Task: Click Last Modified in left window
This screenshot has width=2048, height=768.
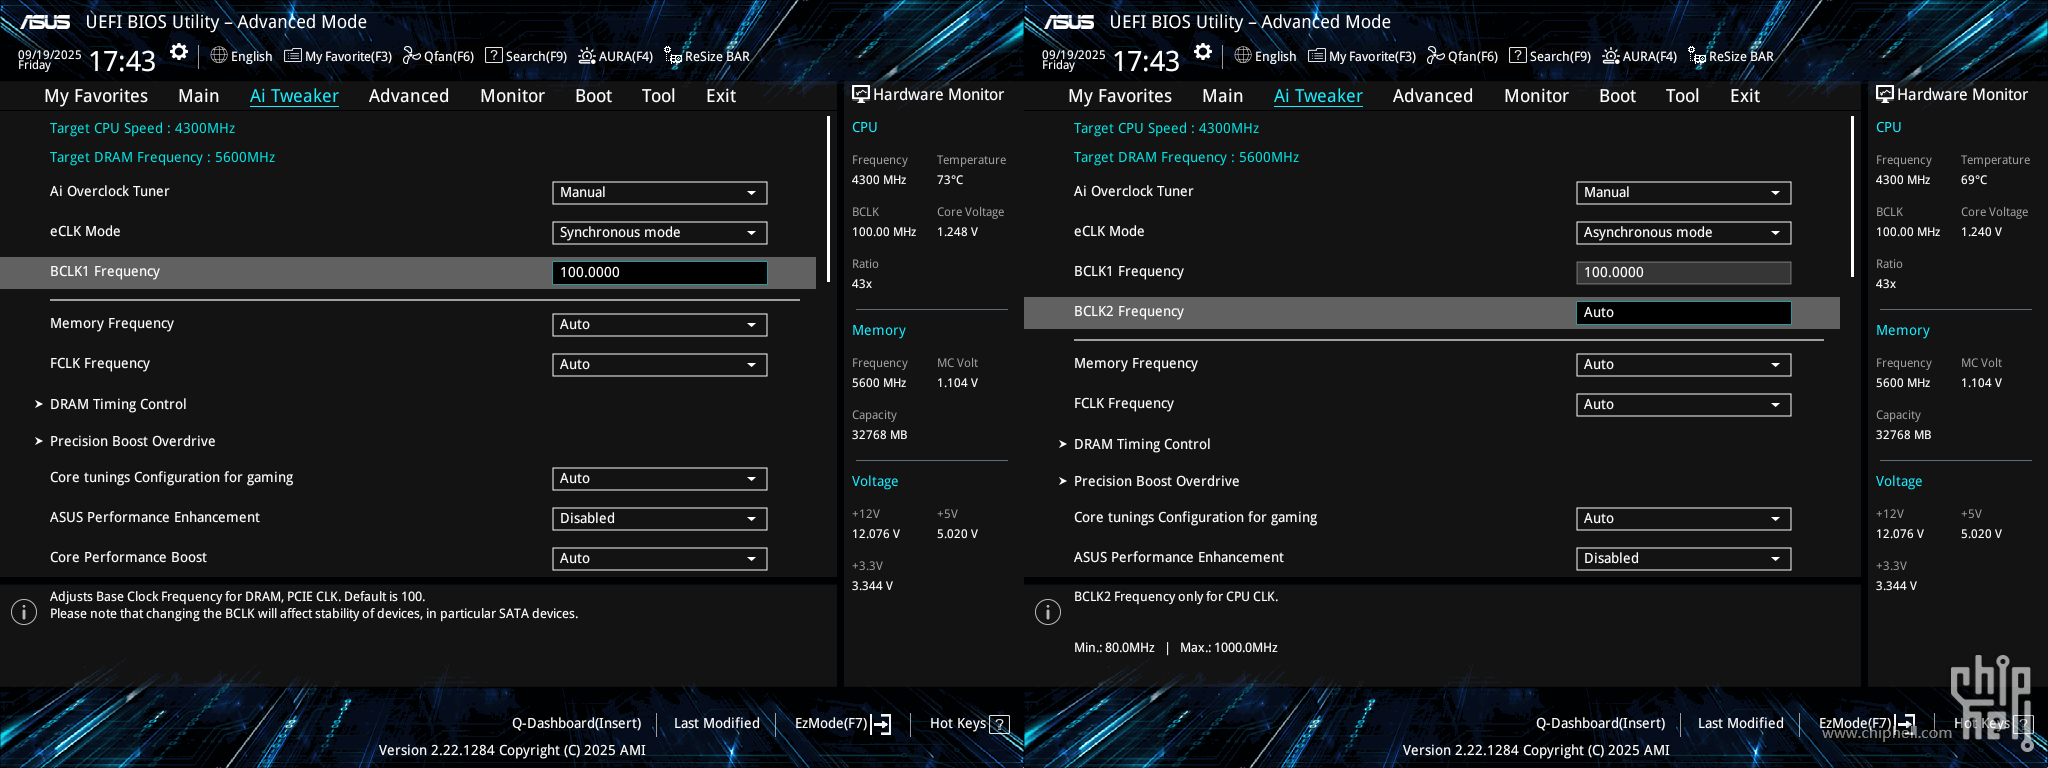Action: [x=717, y=723]
